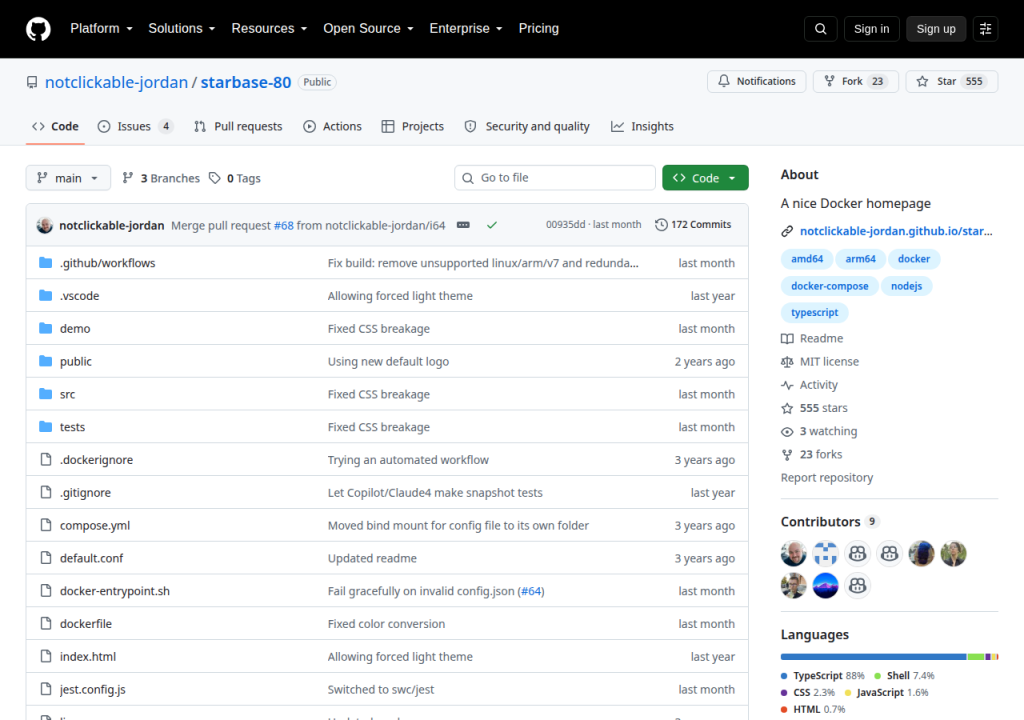Open 172 Commits history link
The width and height of the screenshot is (1024, 720).
pos(693,225)
